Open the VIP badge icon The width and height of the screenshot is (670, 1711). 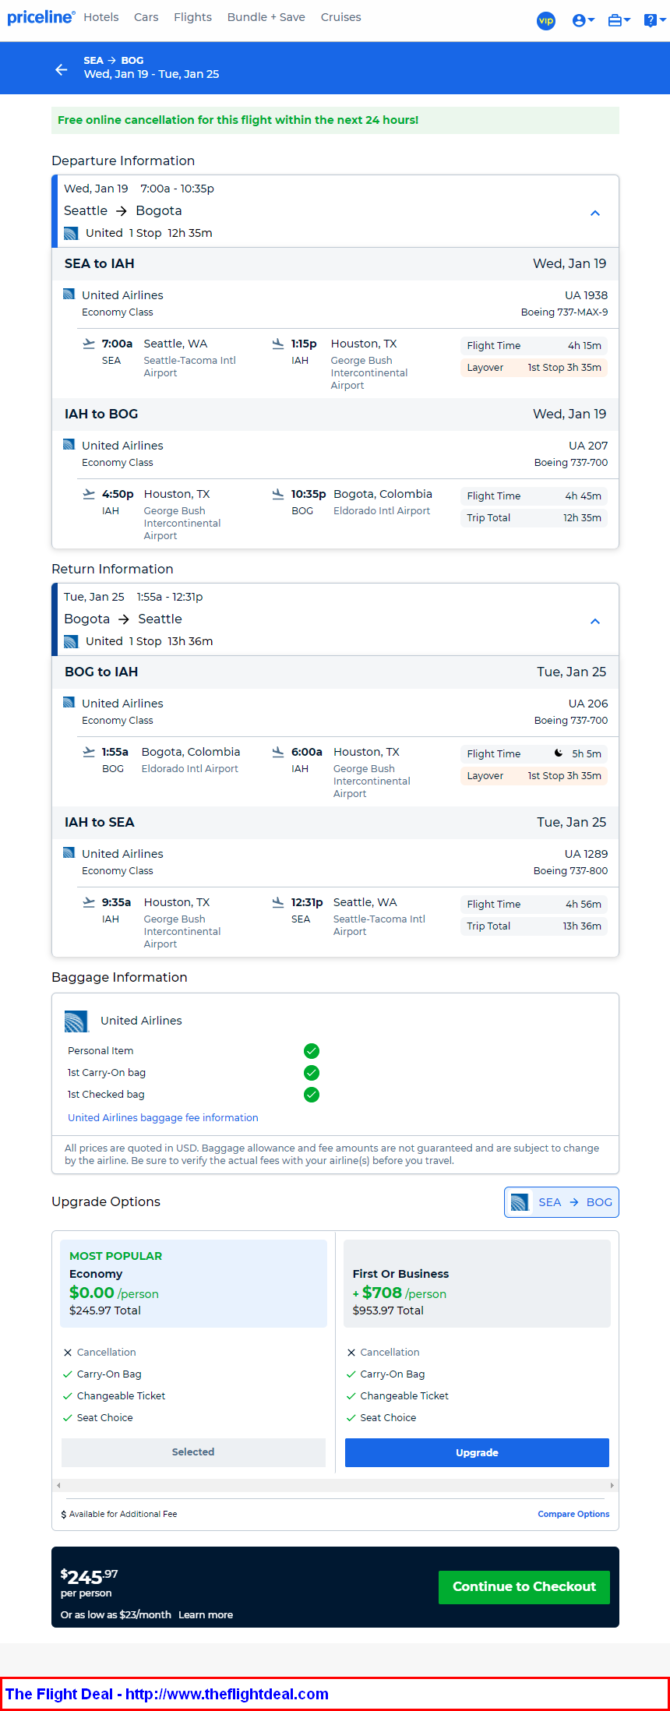[x=546, y=20]
